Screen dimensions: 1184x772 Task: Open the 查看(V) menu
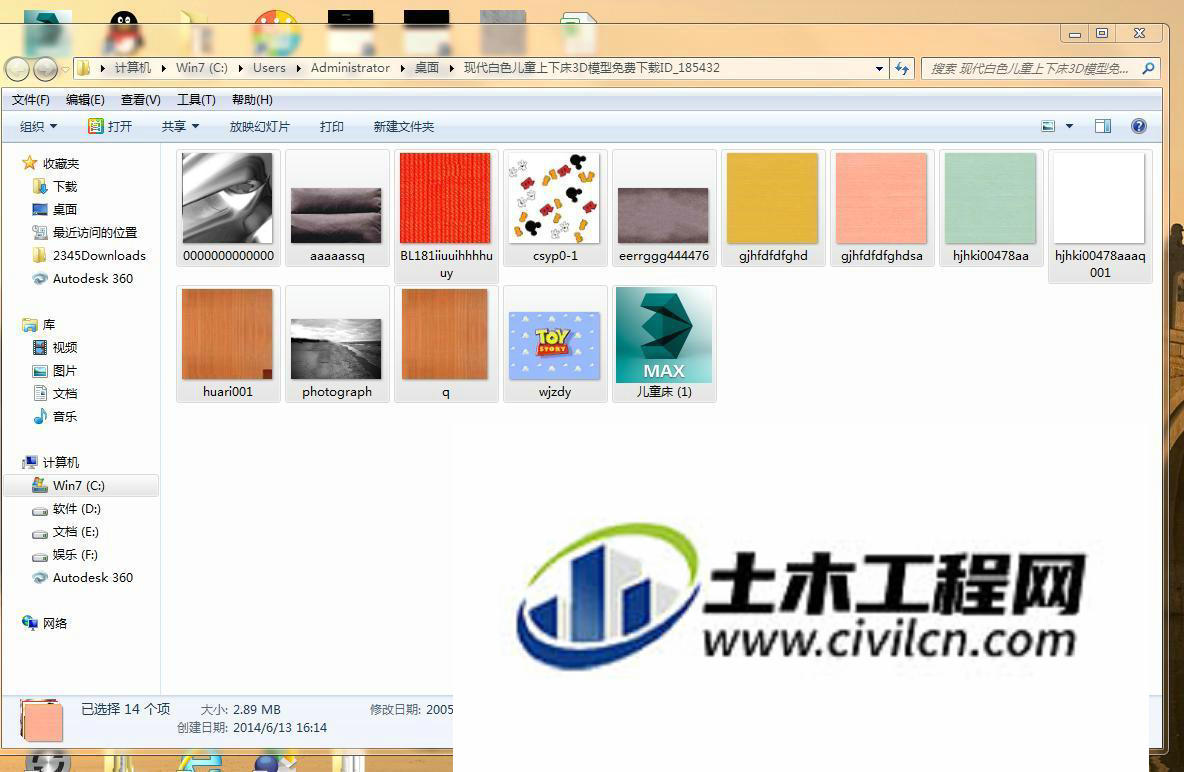tap(140, 100)
